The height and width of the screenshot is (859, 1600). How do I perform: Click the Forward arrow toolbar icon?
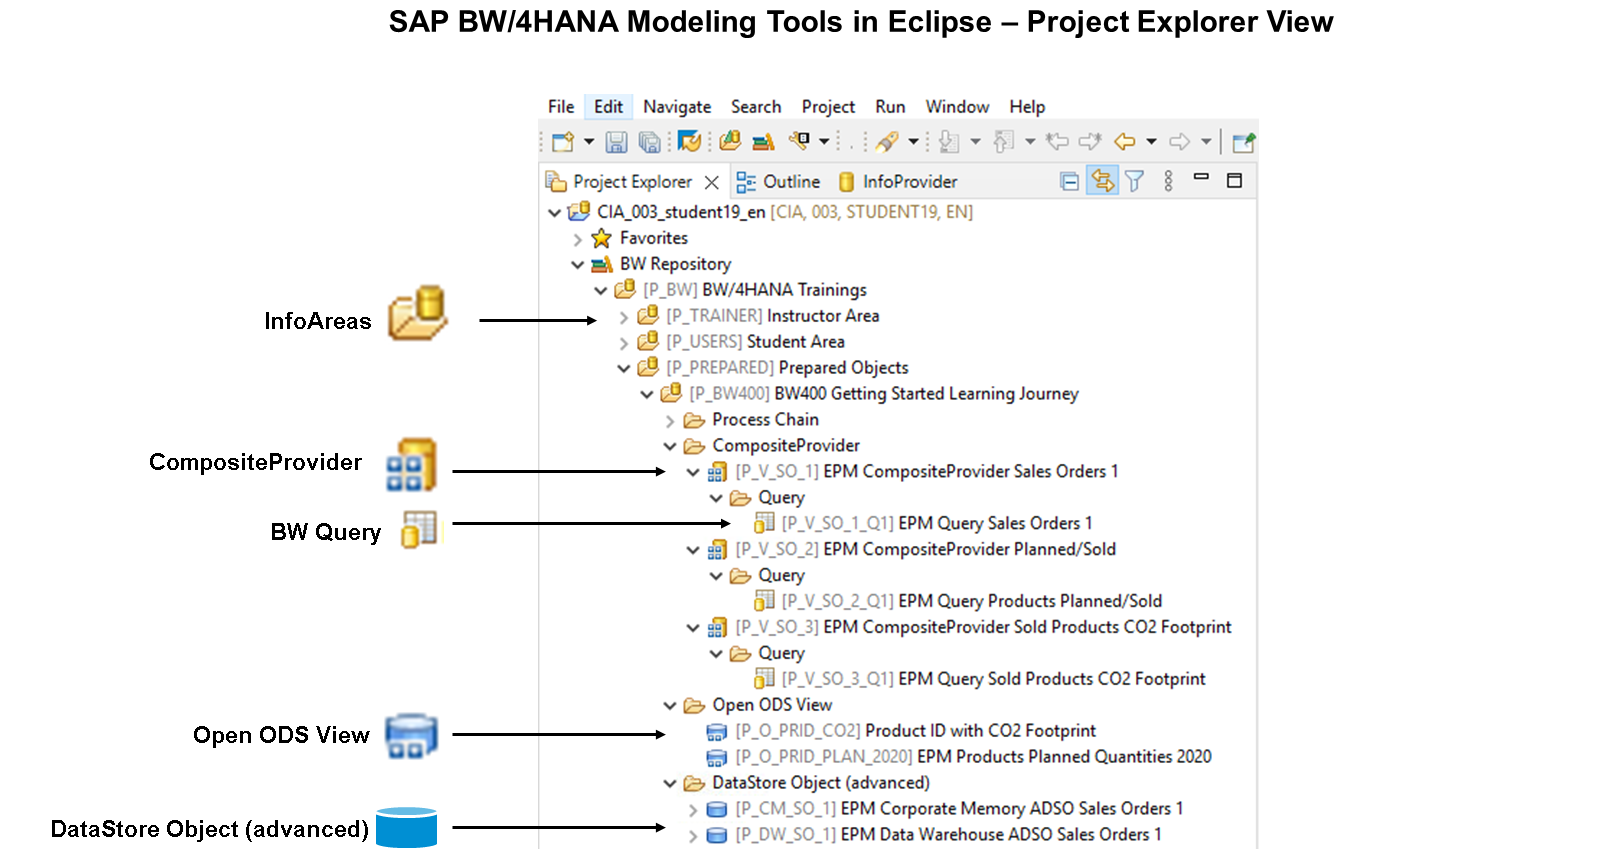pos(1180,142)
